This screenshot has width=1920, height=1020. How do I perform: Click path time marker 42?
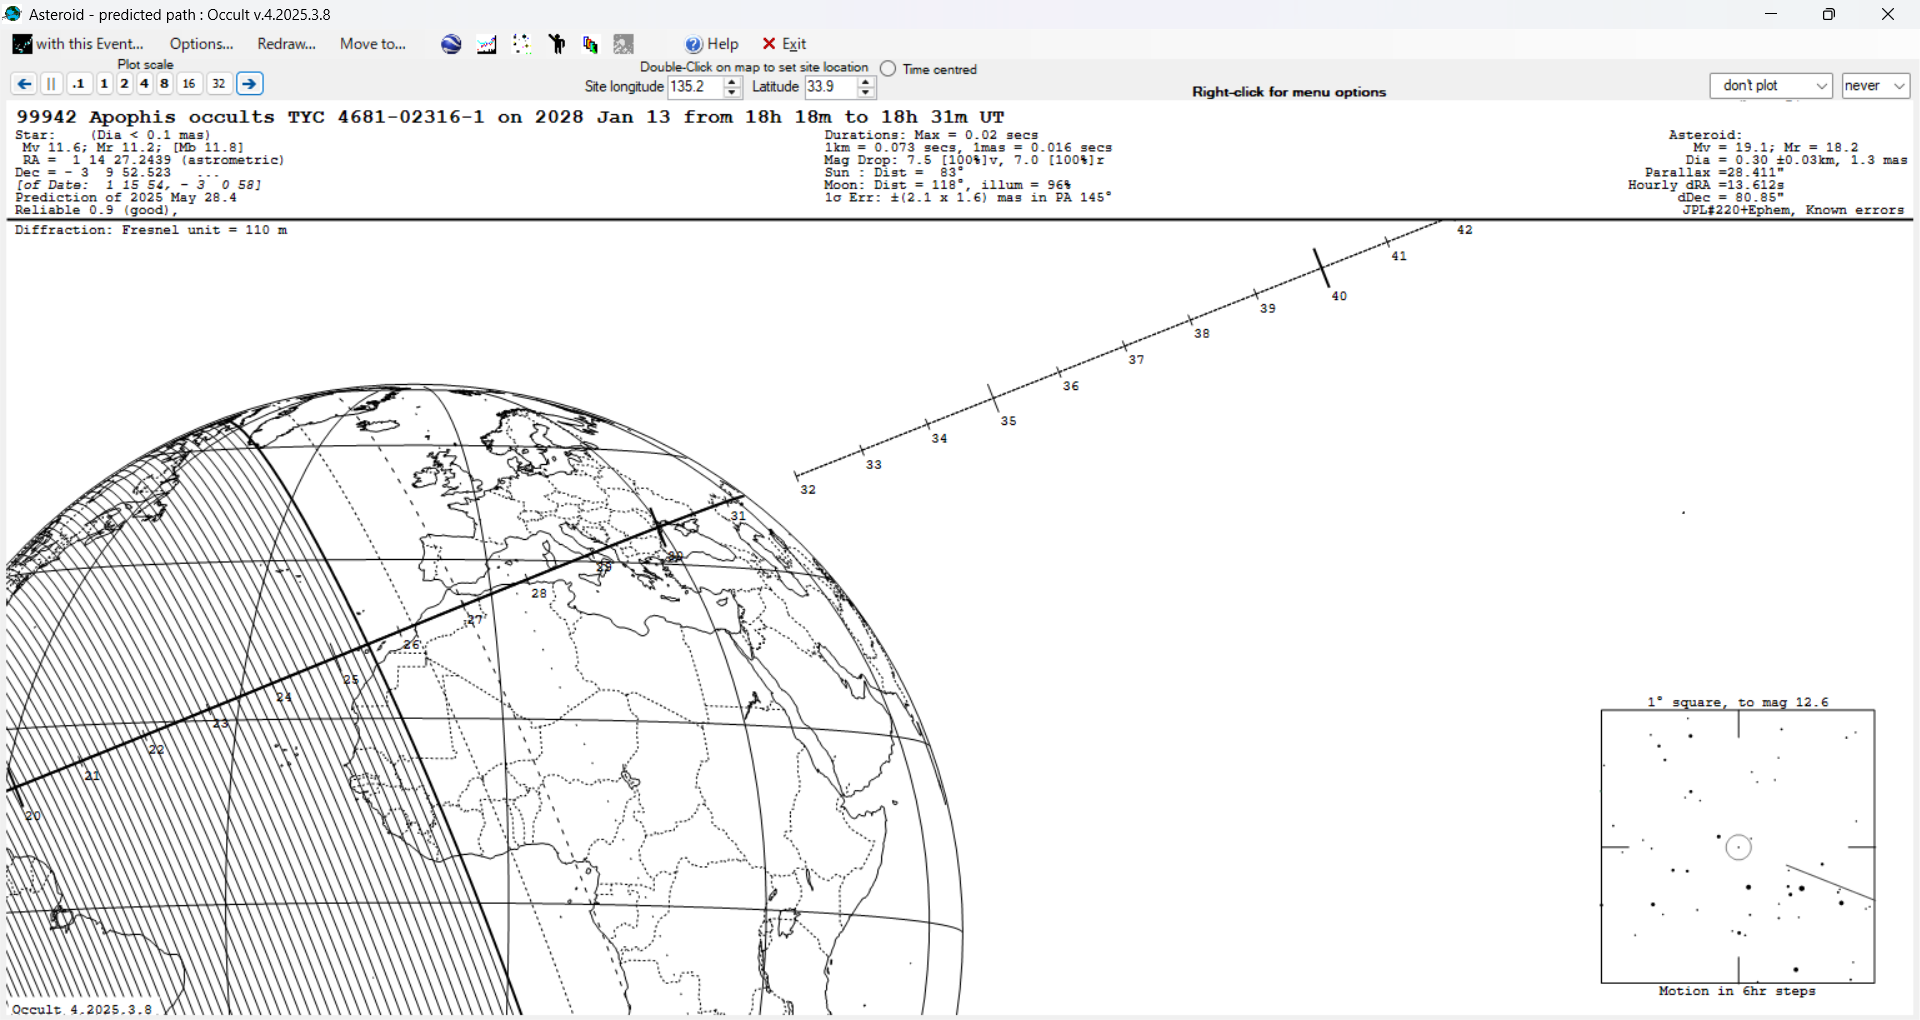[x=1465, y=230]
